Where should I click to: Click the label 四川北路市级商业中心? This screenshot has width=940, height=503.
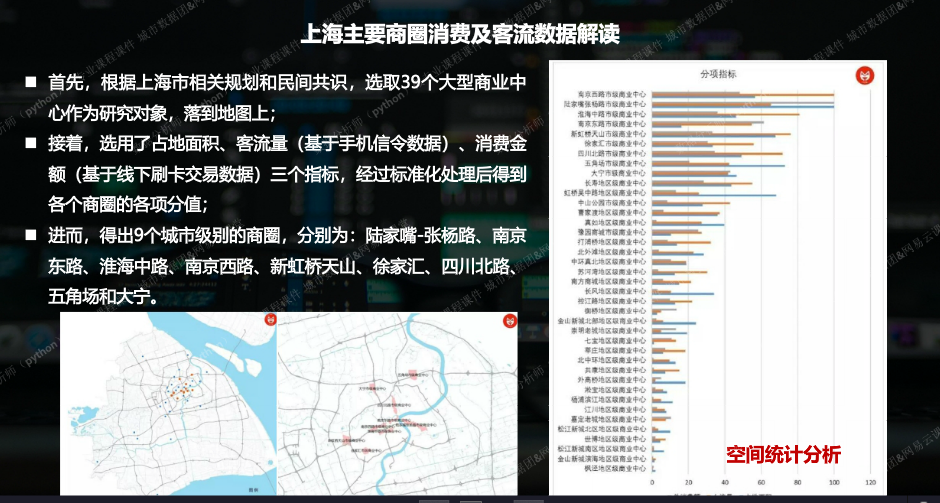coord(611,153)
